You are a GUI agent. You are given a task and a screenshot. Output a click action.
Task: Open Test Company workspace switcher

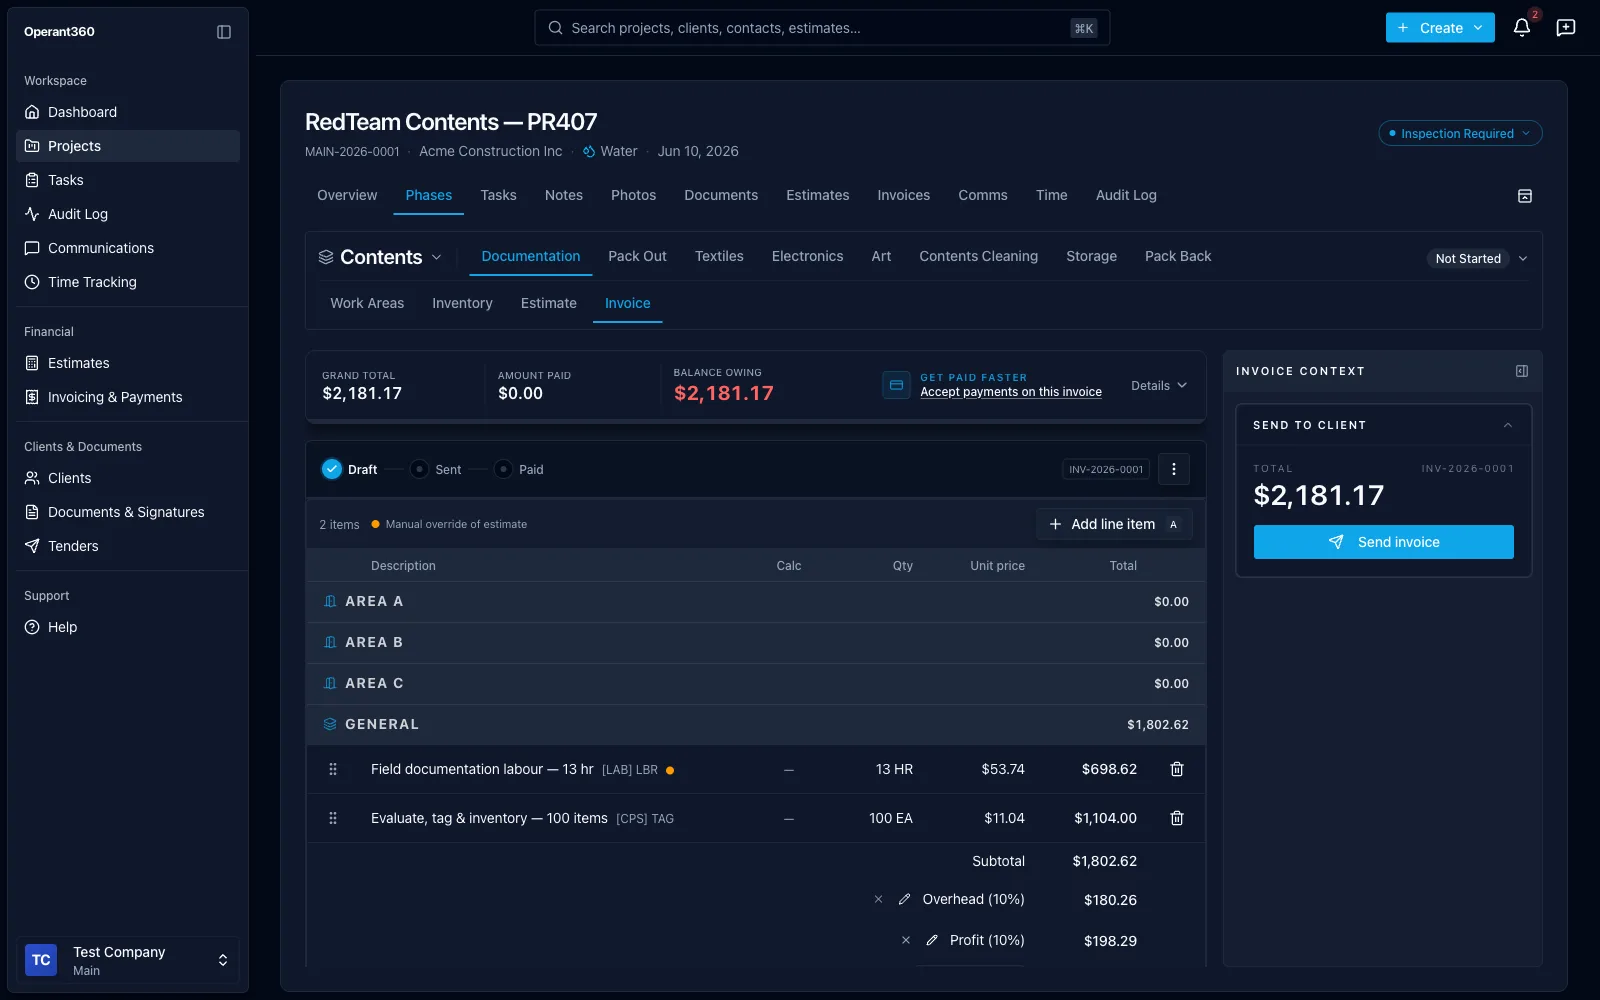pyautogui.click(x=128, y=960)
